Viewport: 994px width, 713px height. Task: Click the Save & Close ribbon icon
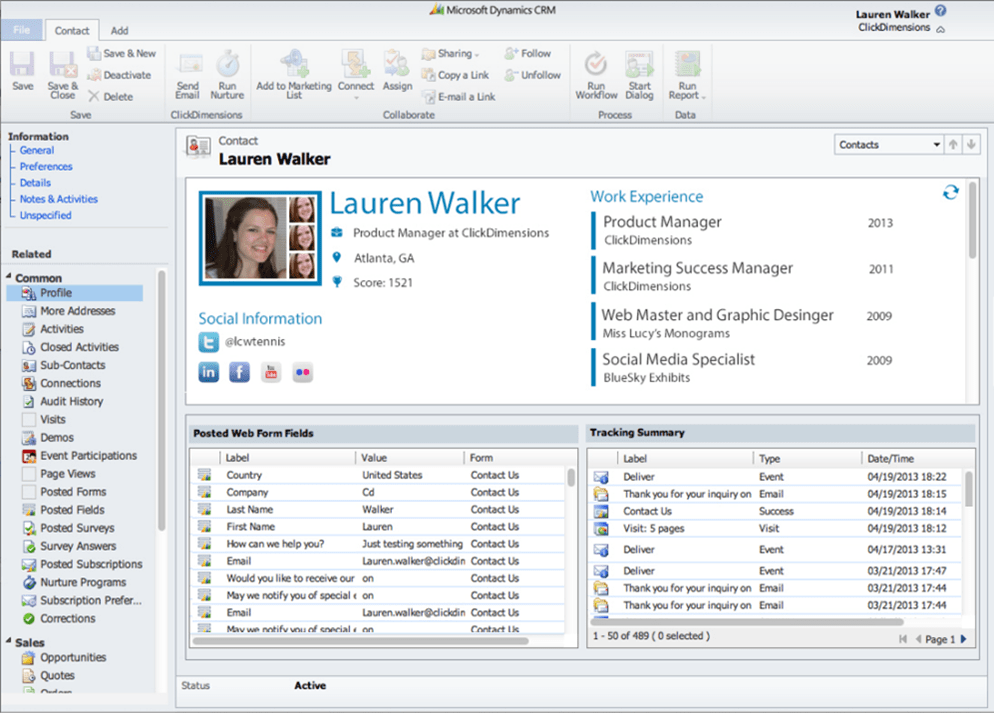pyautogui.click(x=63, y=67)
